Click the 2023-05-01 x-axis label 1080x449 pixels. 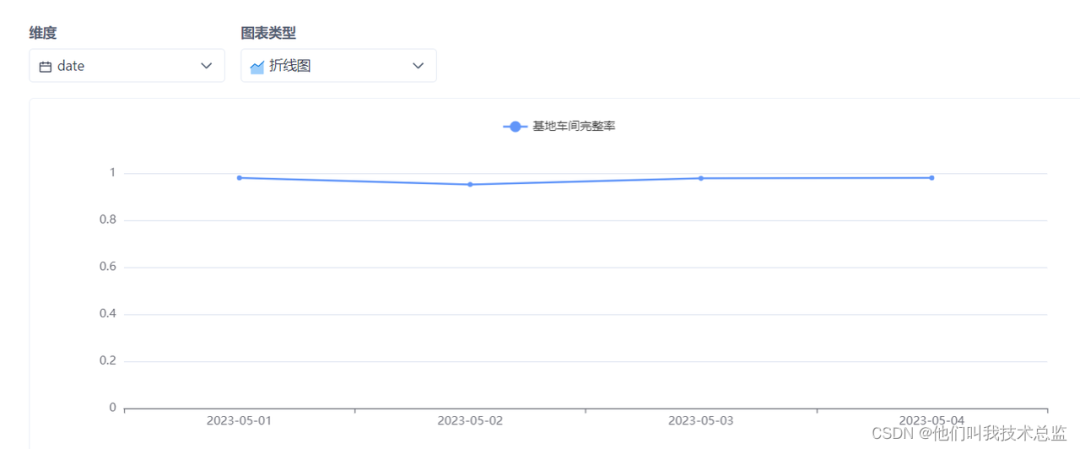tap(239, 421)
